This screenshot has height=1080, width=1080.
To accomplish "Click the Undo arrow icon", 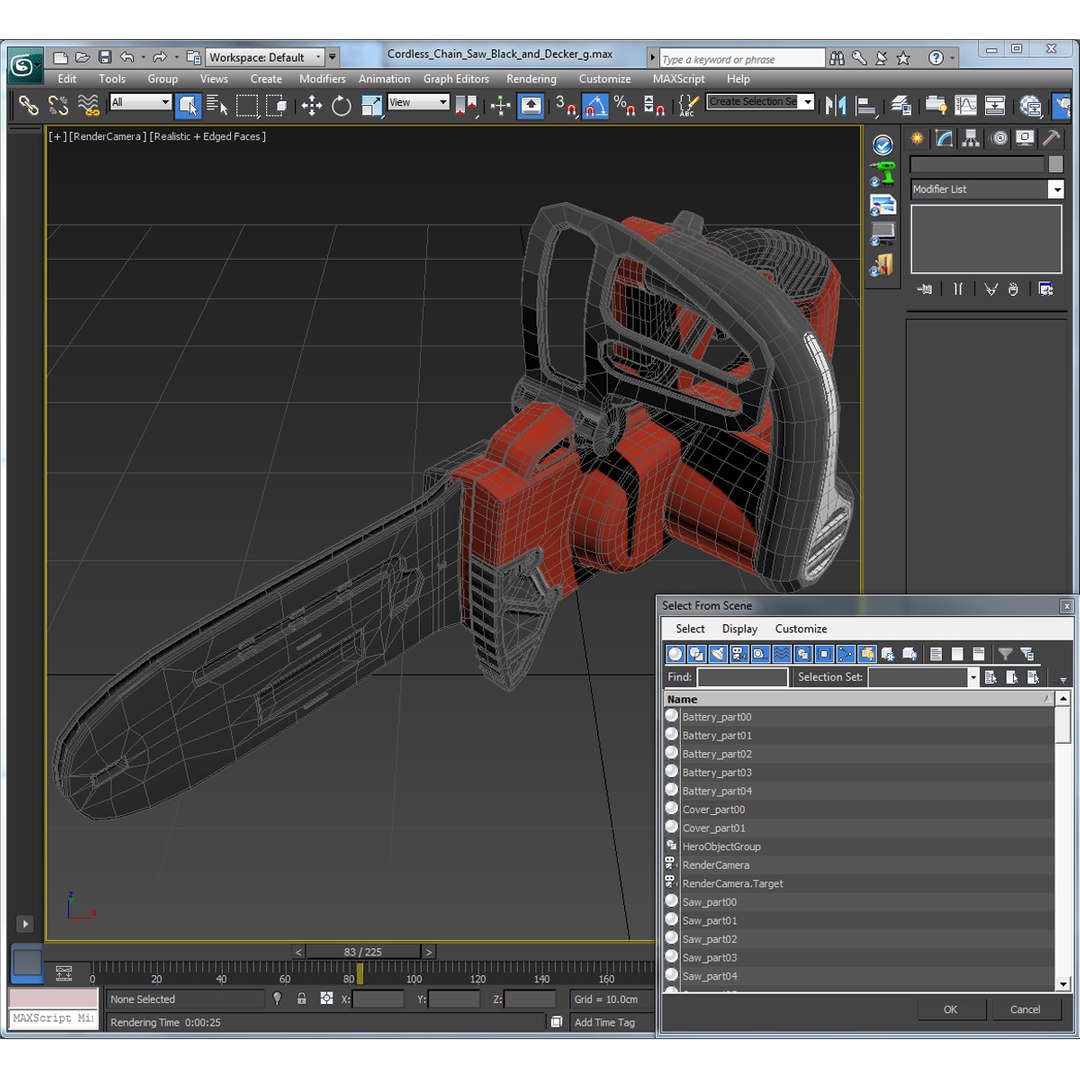I will point(127,57).
